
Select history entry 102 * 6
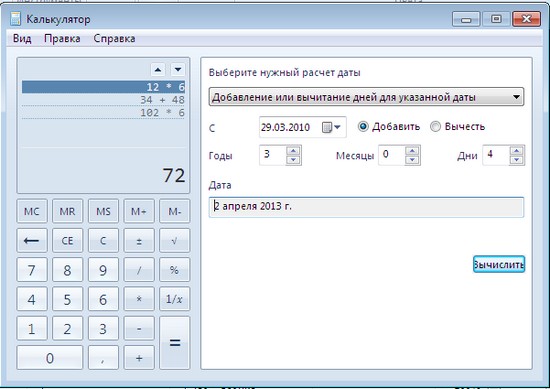click(x=103, y=113)
